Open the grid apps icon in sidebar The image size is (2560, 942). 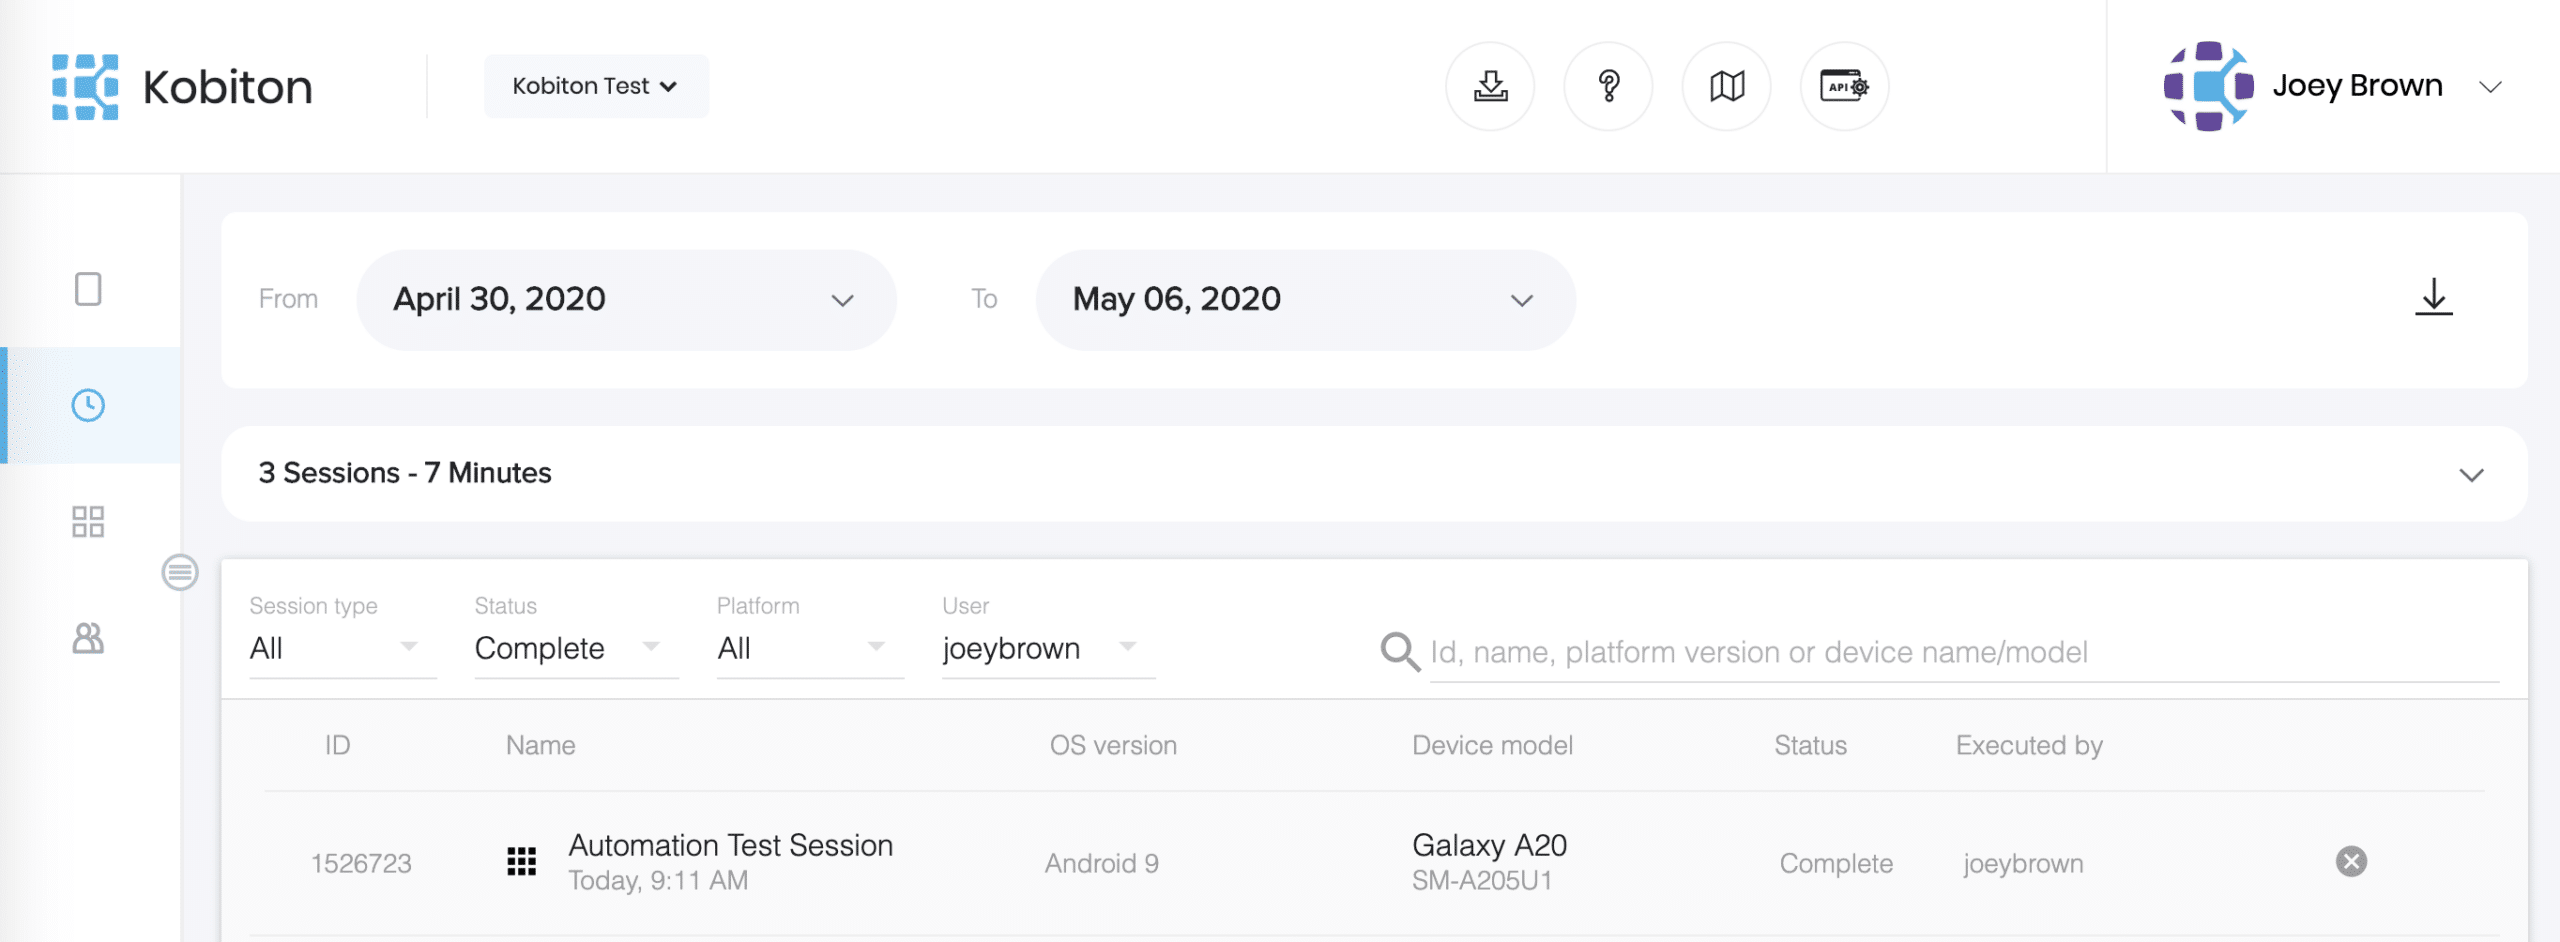click(x=88, y=522)
